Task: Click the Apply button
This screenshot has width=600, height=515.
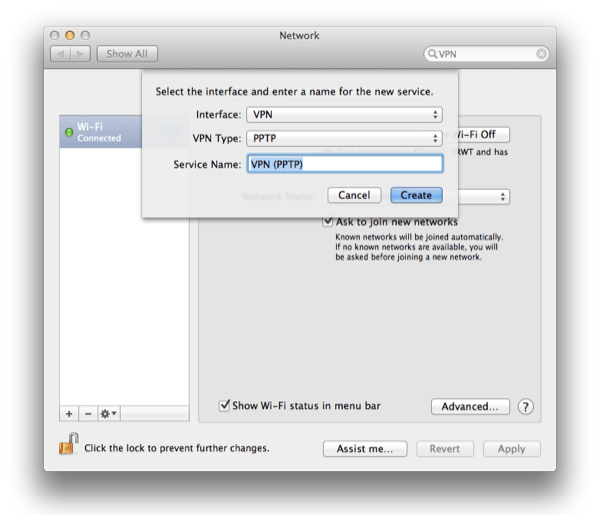Action: coord(512,449)
